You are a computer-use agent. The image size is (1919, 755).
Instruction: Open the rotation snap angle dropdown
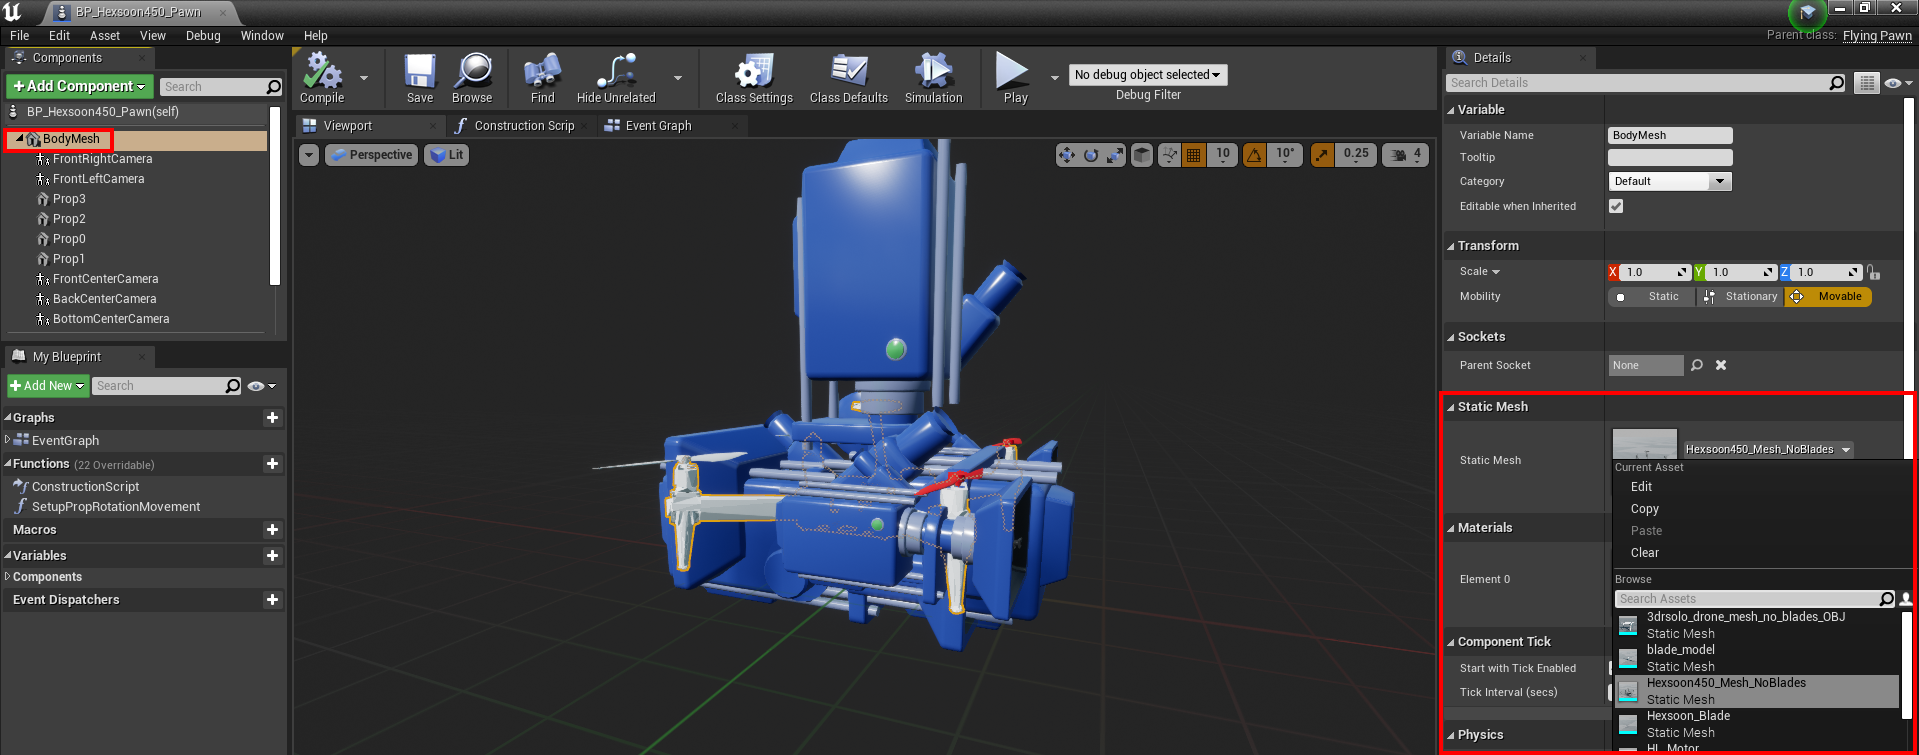(1285, 155)
